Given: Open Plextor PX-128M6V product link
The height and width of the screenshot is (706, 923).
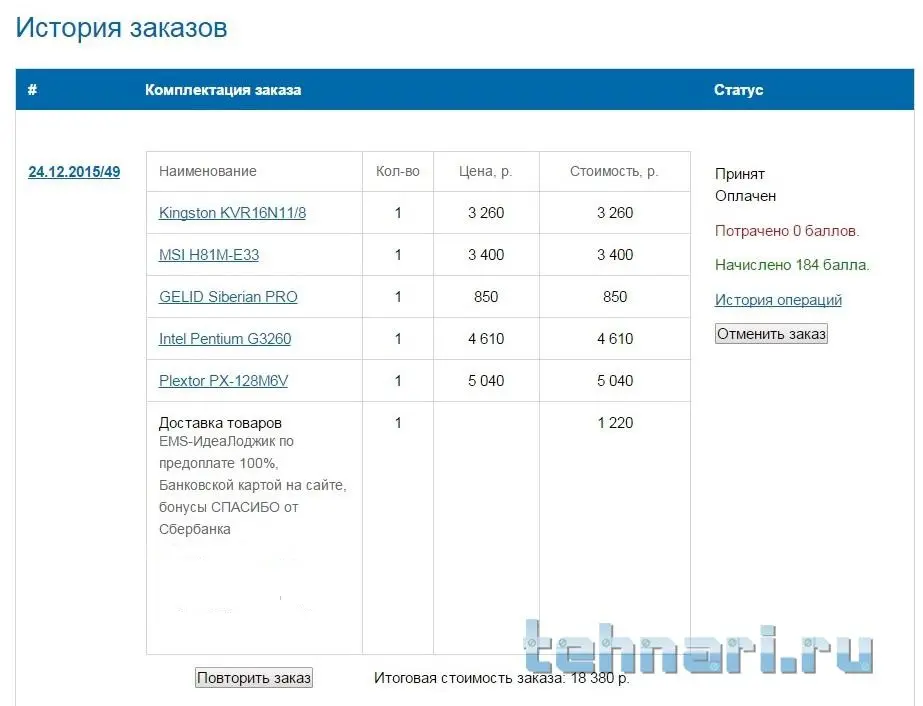Looking at the screenshot, I should click(x=224, y=380).
